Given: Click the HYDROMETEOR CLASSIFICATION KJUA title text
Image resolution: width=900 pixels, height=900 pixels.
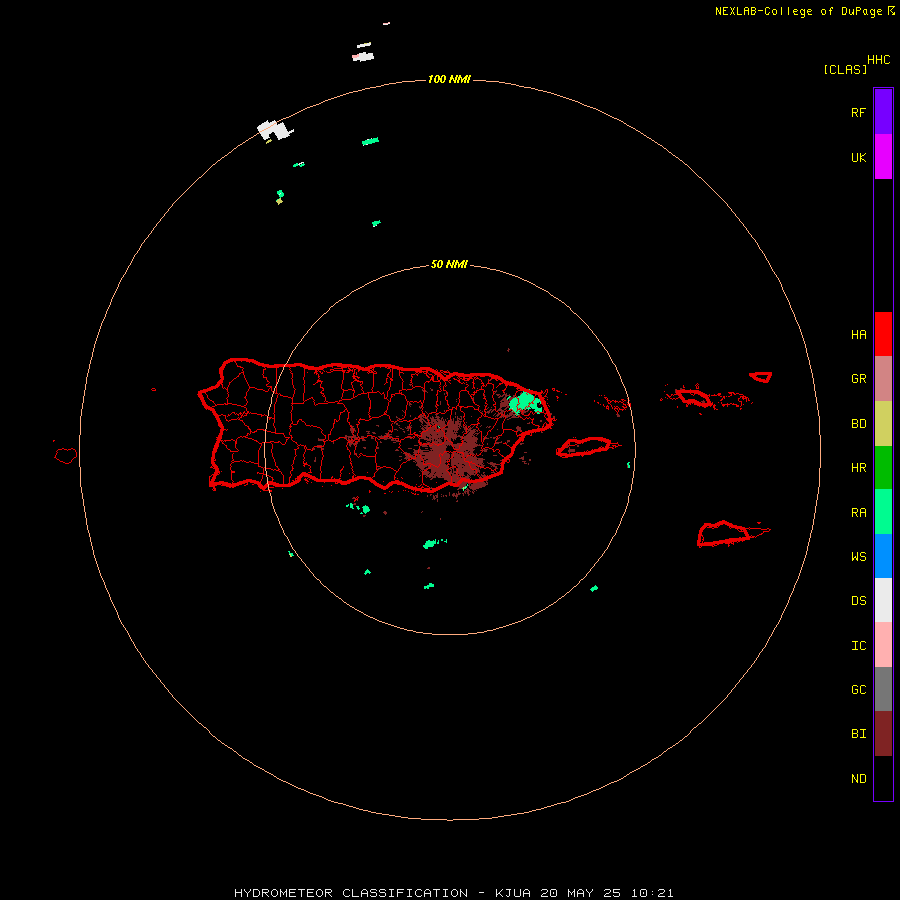Looking at the screenshot, I should point(453,893).
